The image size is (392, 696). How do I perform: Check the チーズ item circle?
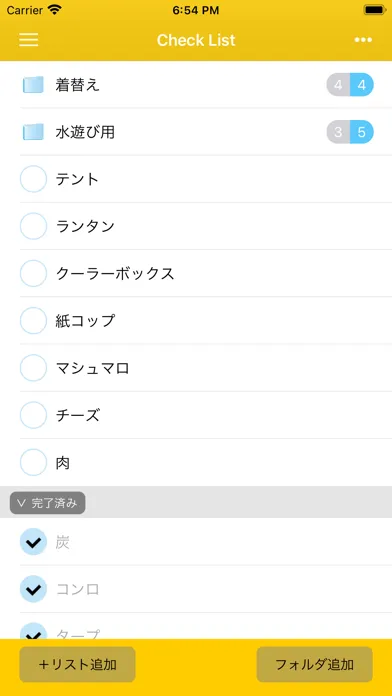33,415
